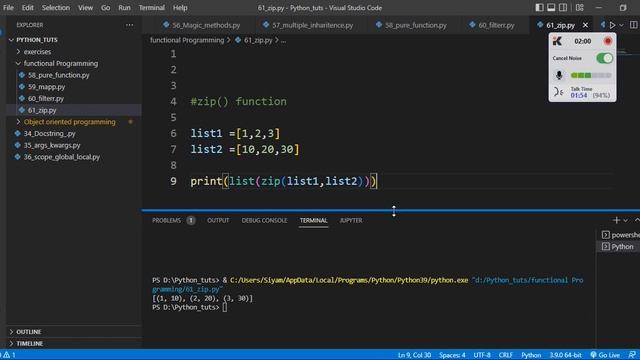Open the Terminal menu

pyautogui.click(x=151, y=8)
